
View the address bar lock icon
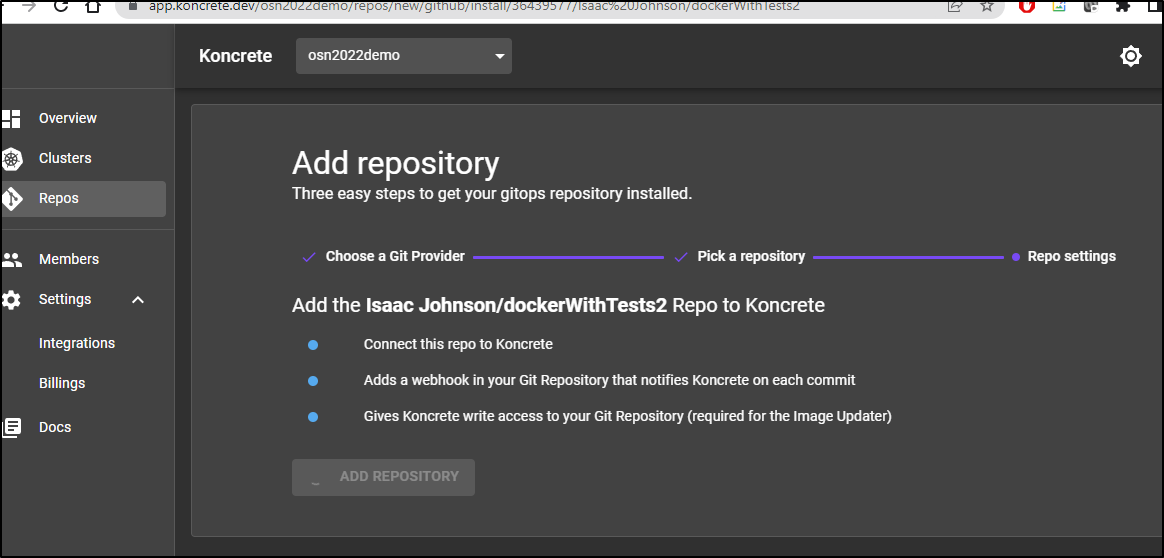click(x=133, y=6)
